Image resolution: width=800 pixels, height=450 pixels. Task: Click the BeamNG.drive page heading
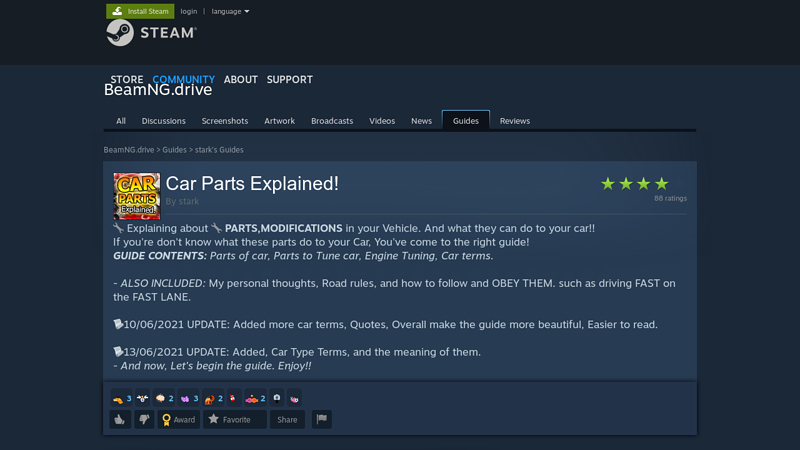click(158, 90)
